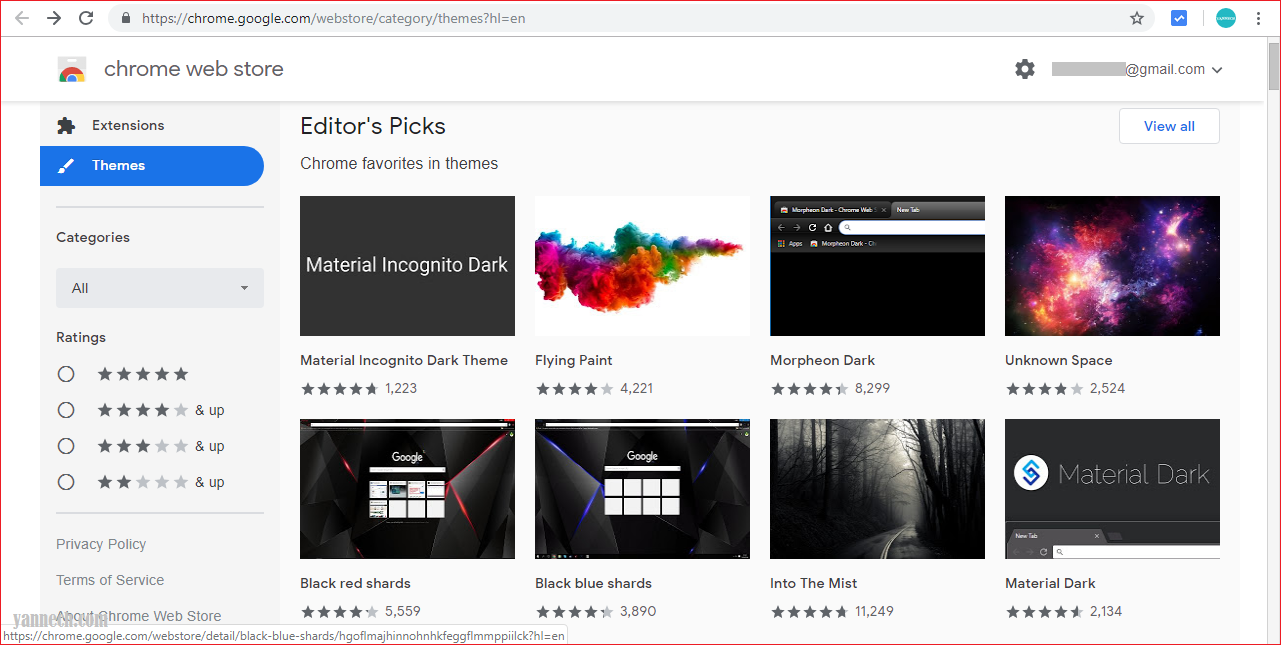Enable the 3-star & up rating filter
Screen dimensions: 1281x645
pyautogui.click(x=66, y=445)
